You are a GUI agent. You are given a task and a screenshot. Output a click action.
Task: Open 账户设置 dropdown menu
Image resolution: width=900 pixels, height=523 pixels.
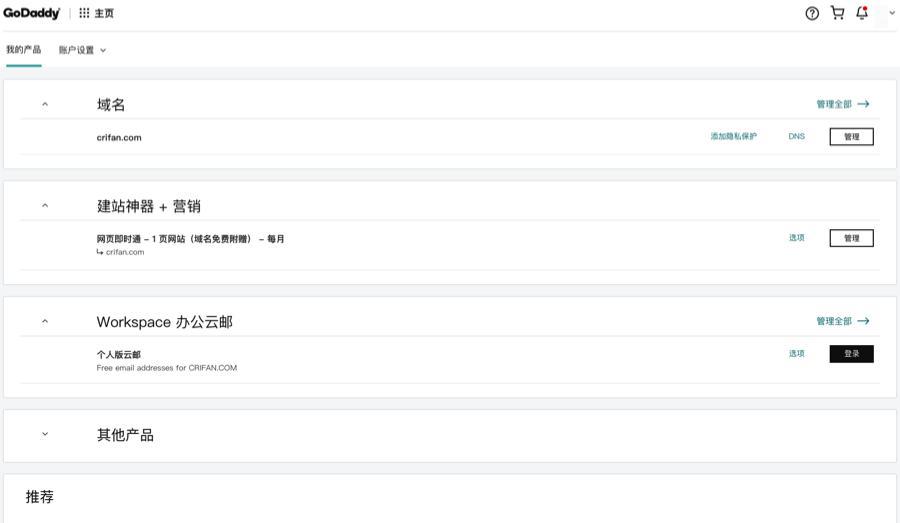(x=82, y=50)
